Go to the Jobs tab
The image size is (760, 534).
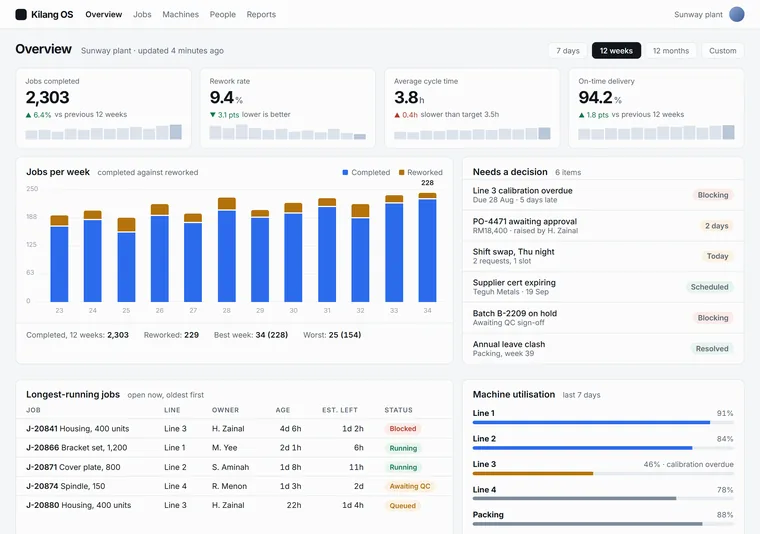pos(142,15)
